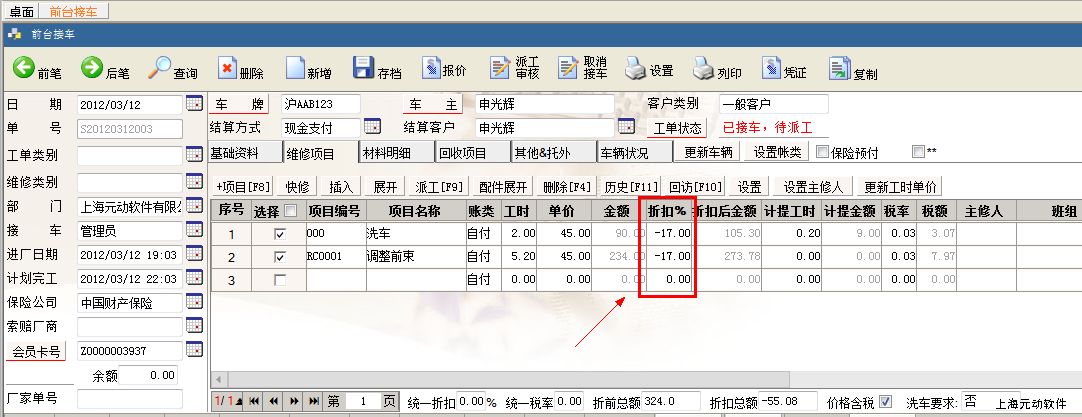The image size is (1082, 417).
Task: Open the 结算方式 lookup button
Action: [372, 127]
